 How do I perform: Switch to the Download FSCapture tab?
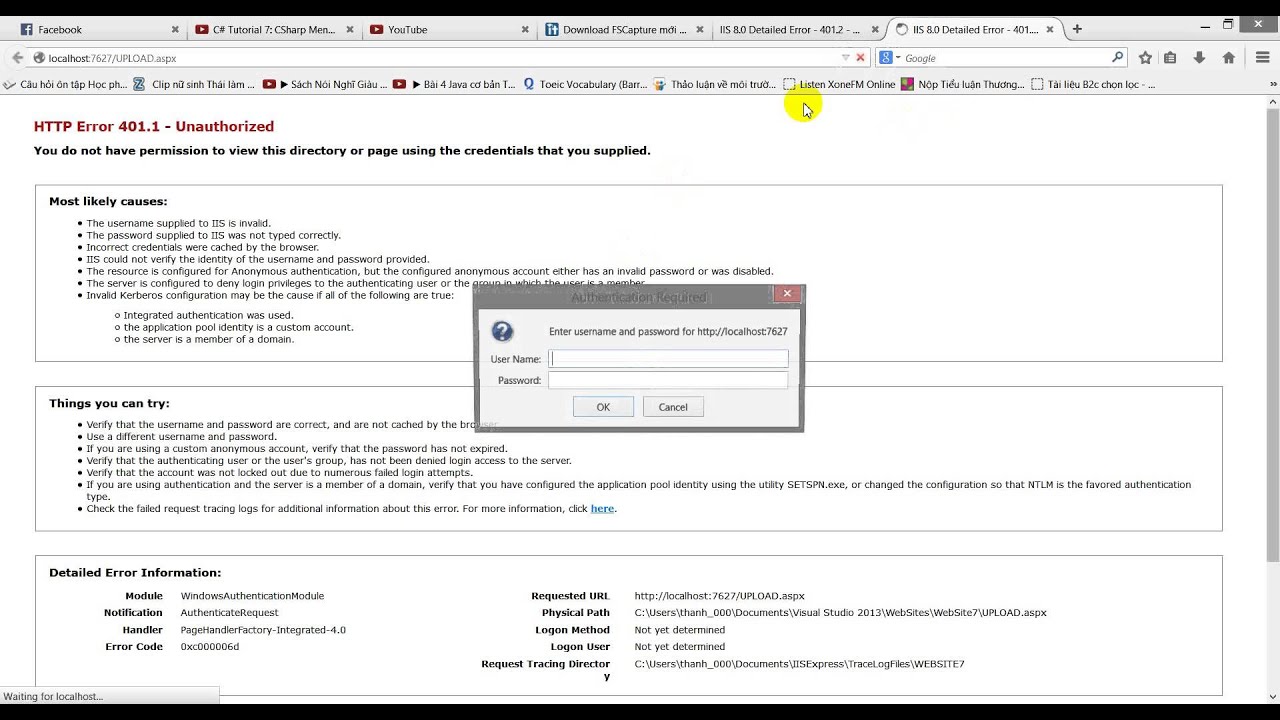tap(621, 30)
